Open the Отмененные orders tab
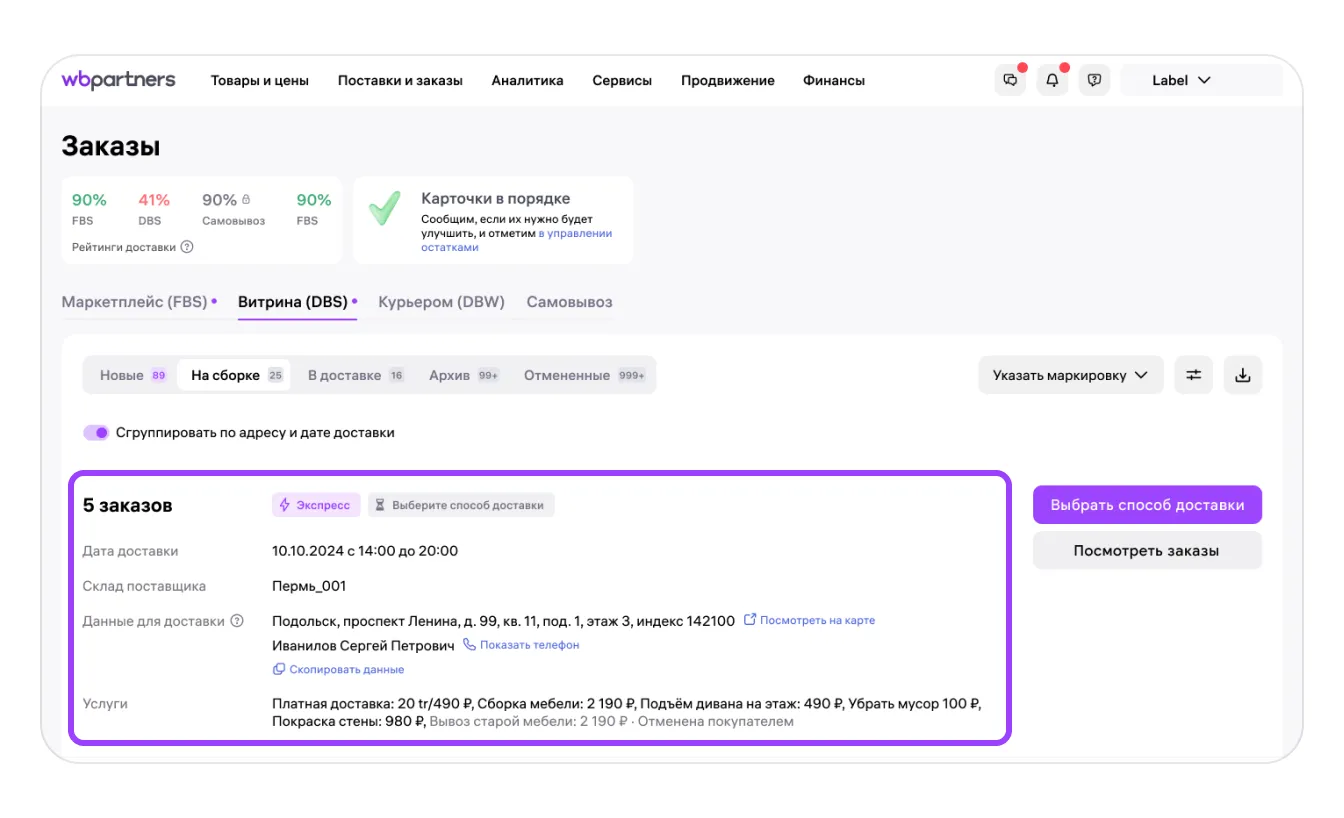The image size is (1344, 818). click(584, 375)
